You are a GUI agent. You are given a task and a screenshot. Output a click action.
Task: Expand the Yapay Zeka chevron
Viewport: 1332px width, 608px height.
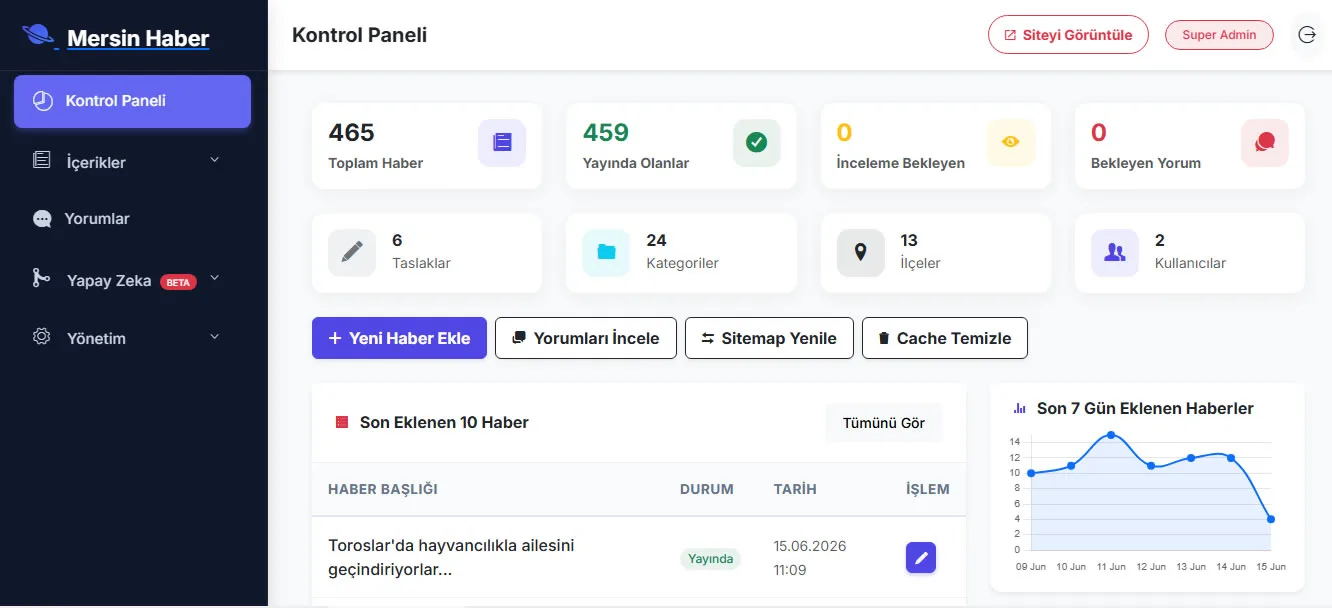(214, 279)
